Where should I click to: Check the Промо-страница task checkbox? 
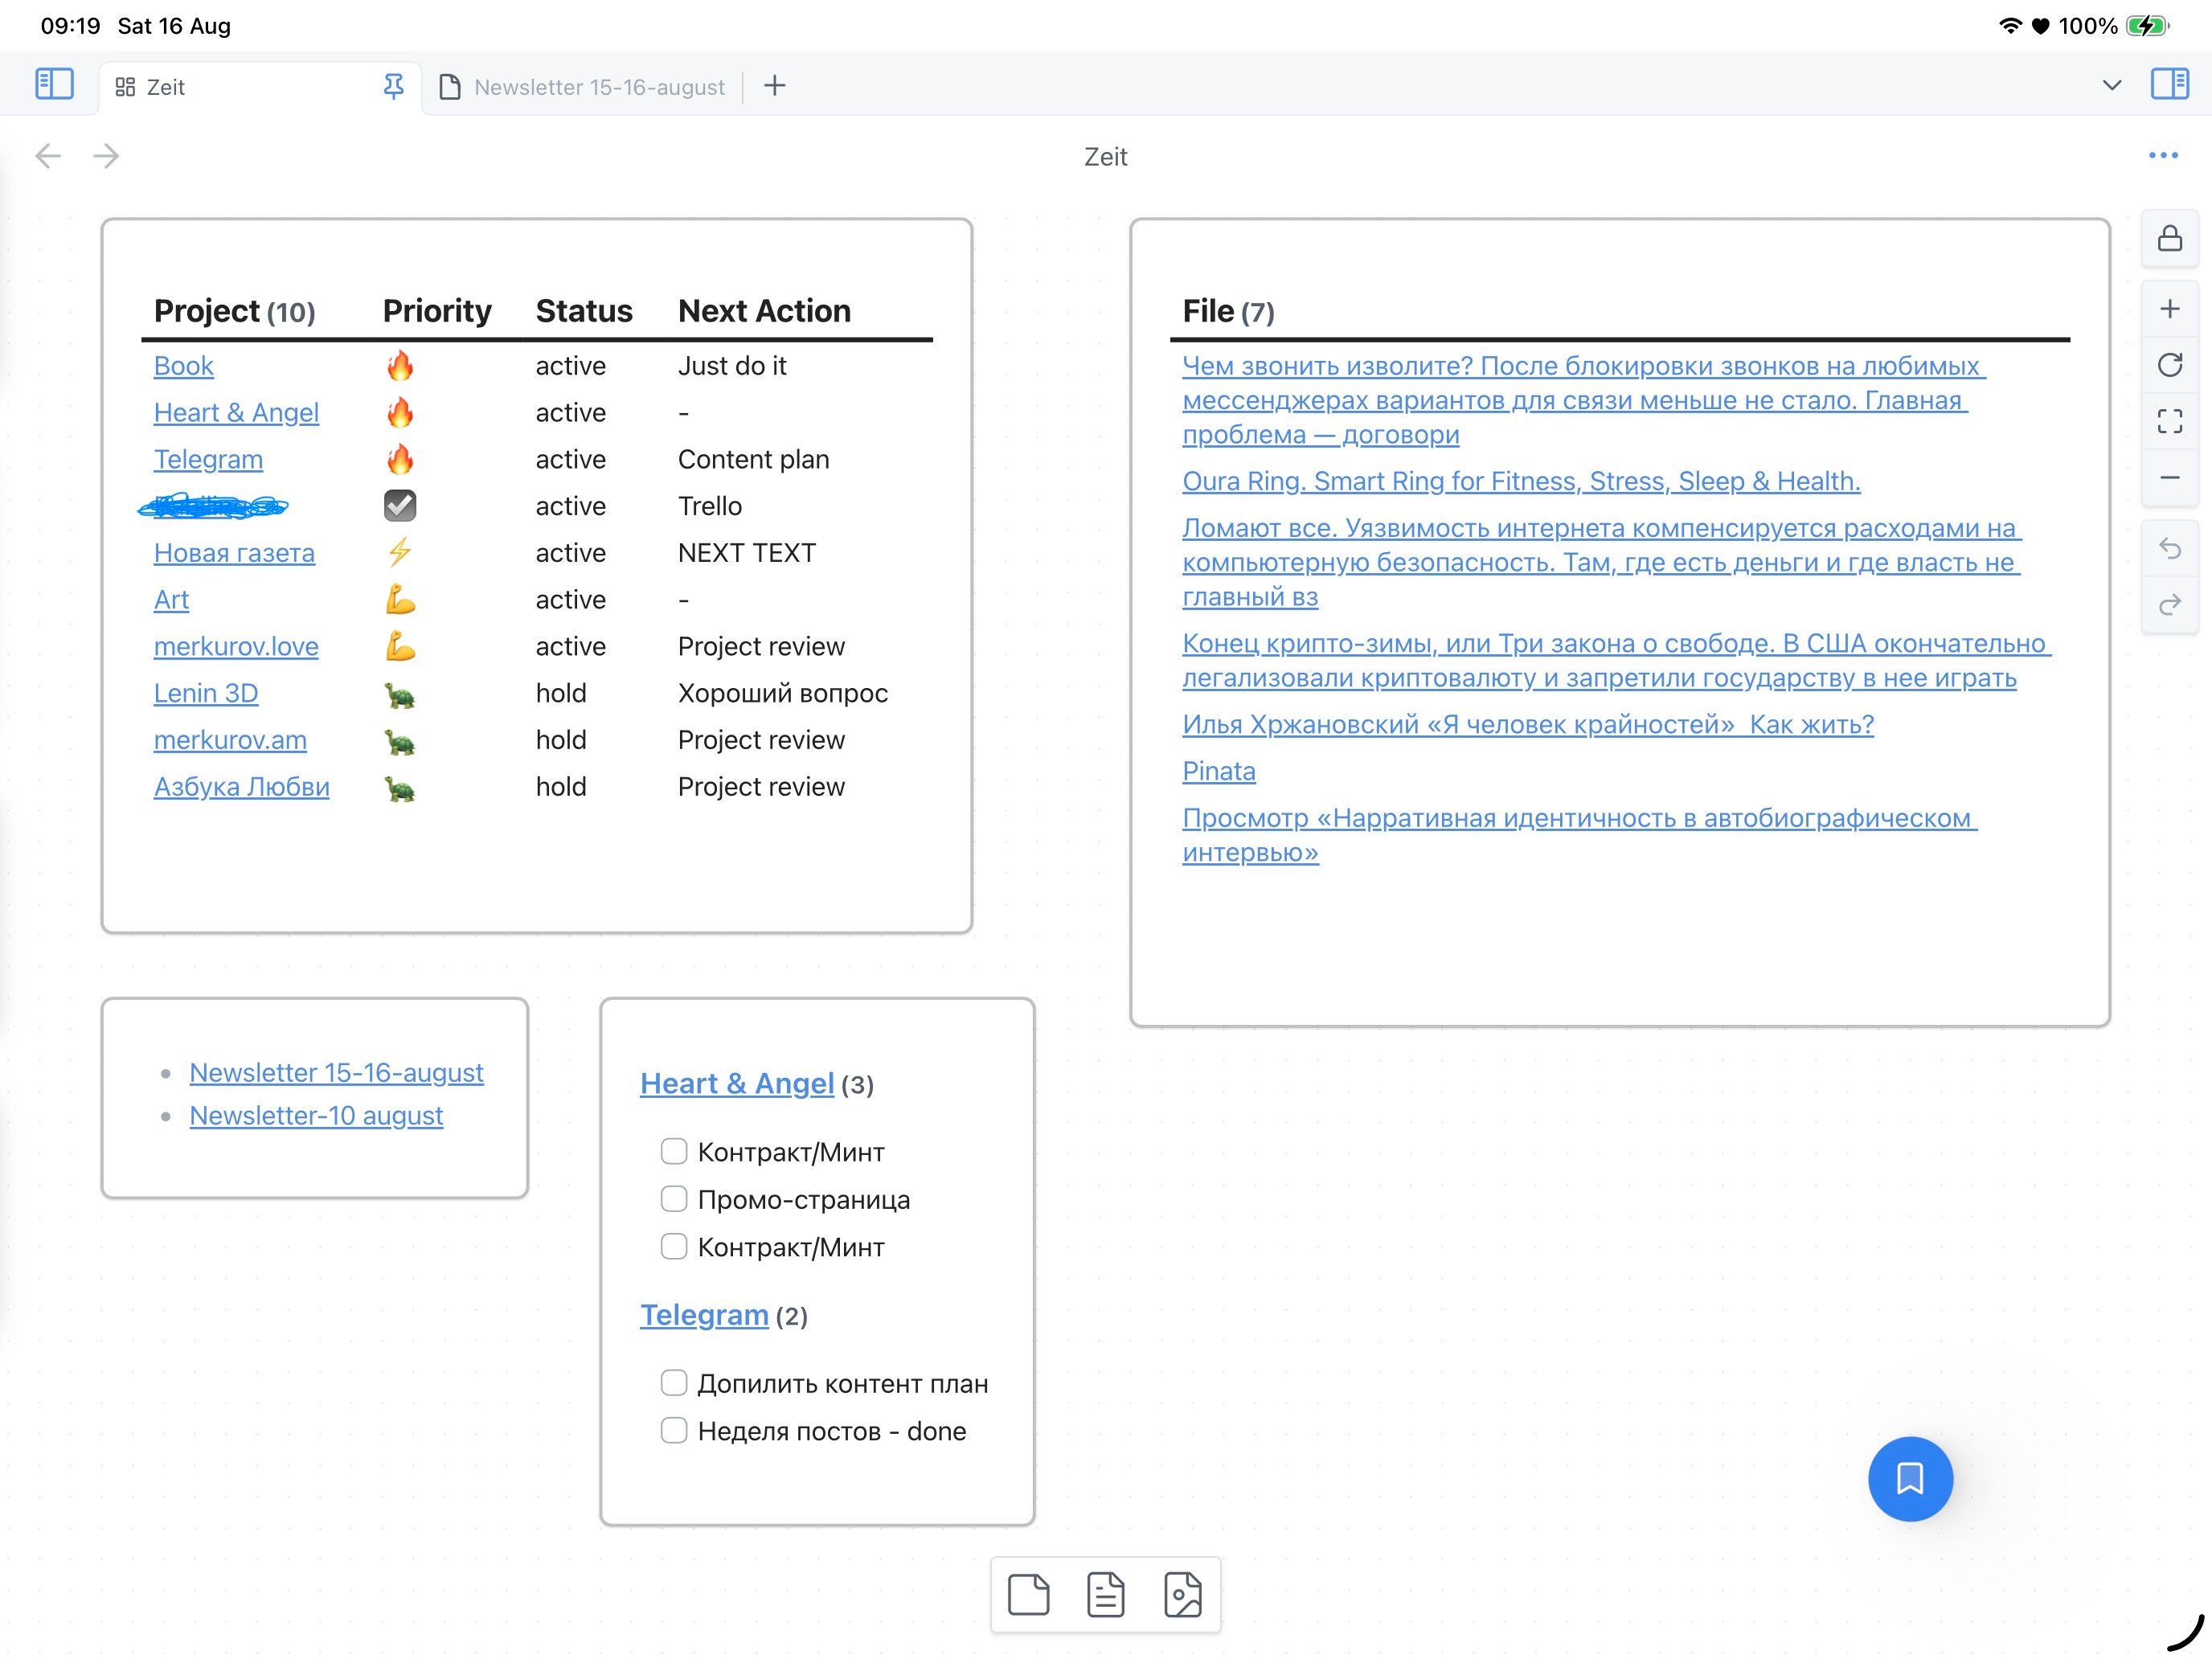pos(674,1199)
